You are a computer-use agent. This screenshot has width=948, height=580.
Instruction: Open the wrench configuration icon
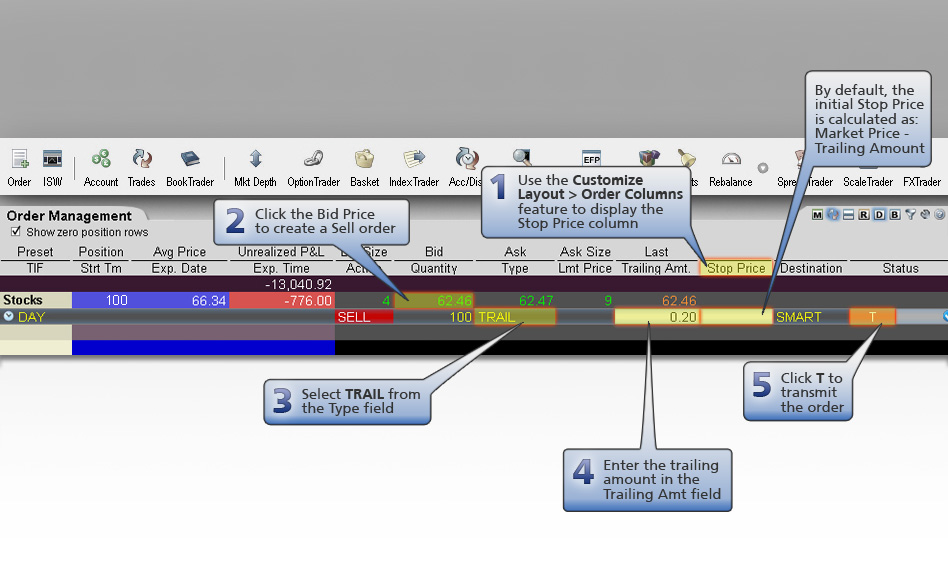click(x=925, y=215)
